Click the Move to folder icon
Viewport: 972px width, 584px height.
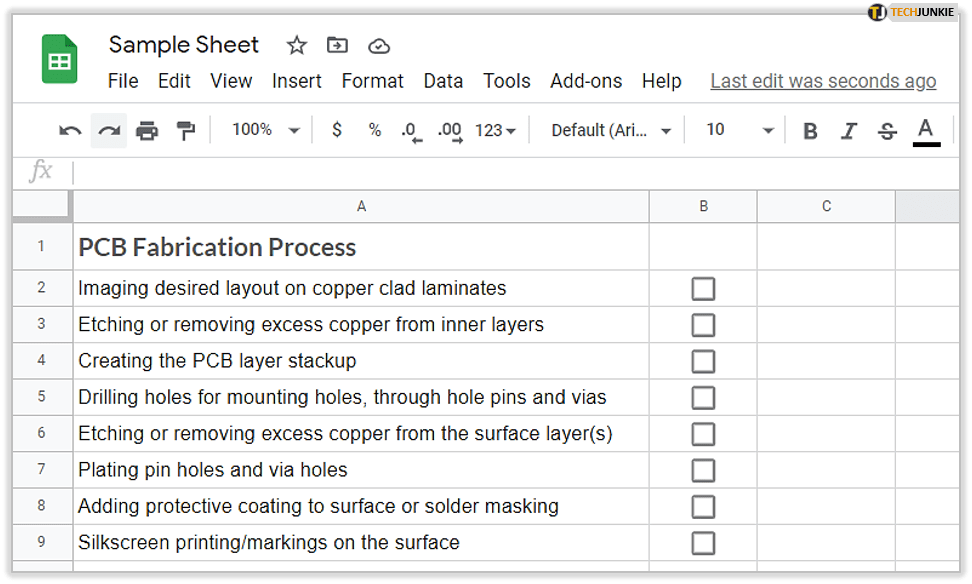click(338, 45)
